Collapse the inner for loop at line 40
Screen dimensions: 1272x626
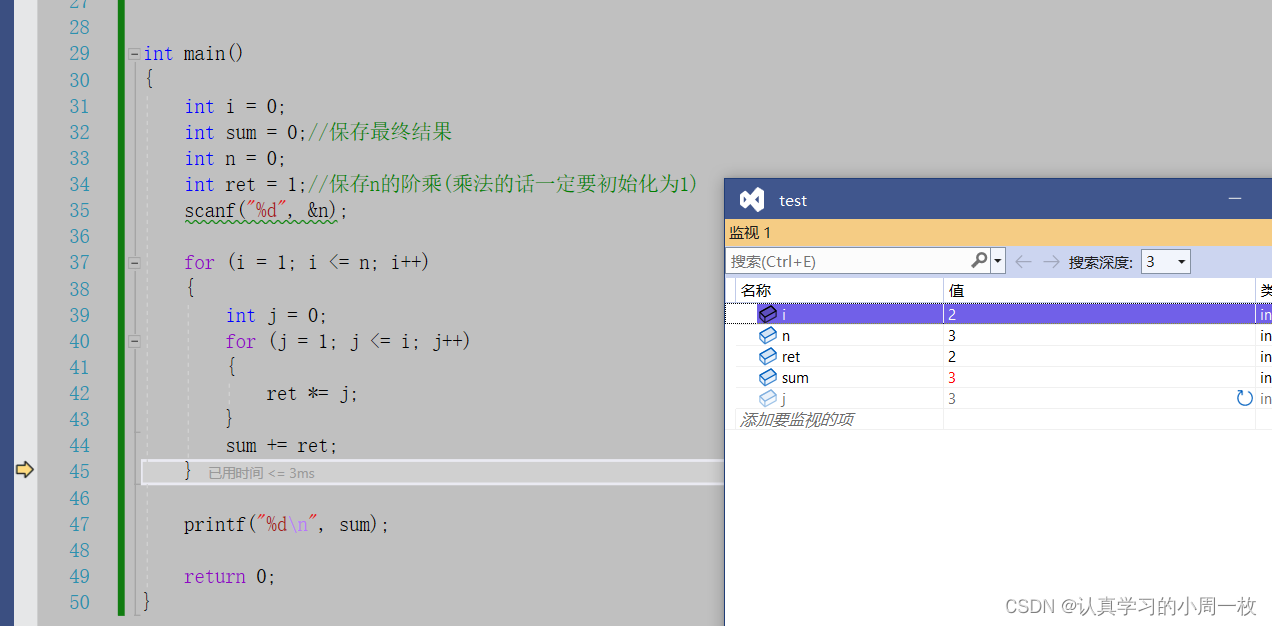134,341
